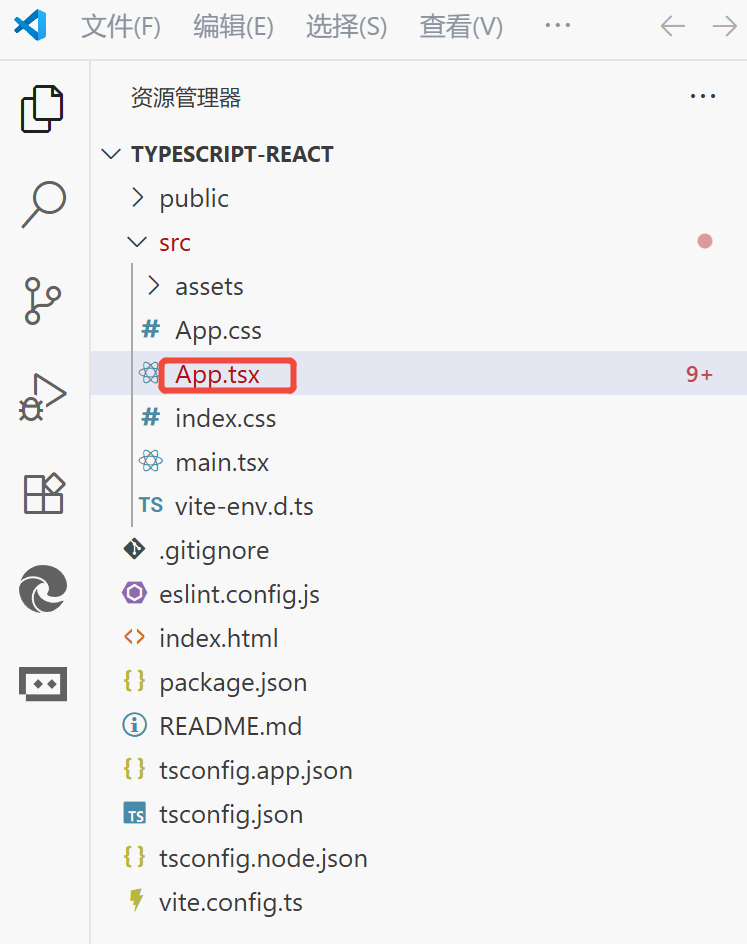Open the vite.config.ts file

pos(230,902)
